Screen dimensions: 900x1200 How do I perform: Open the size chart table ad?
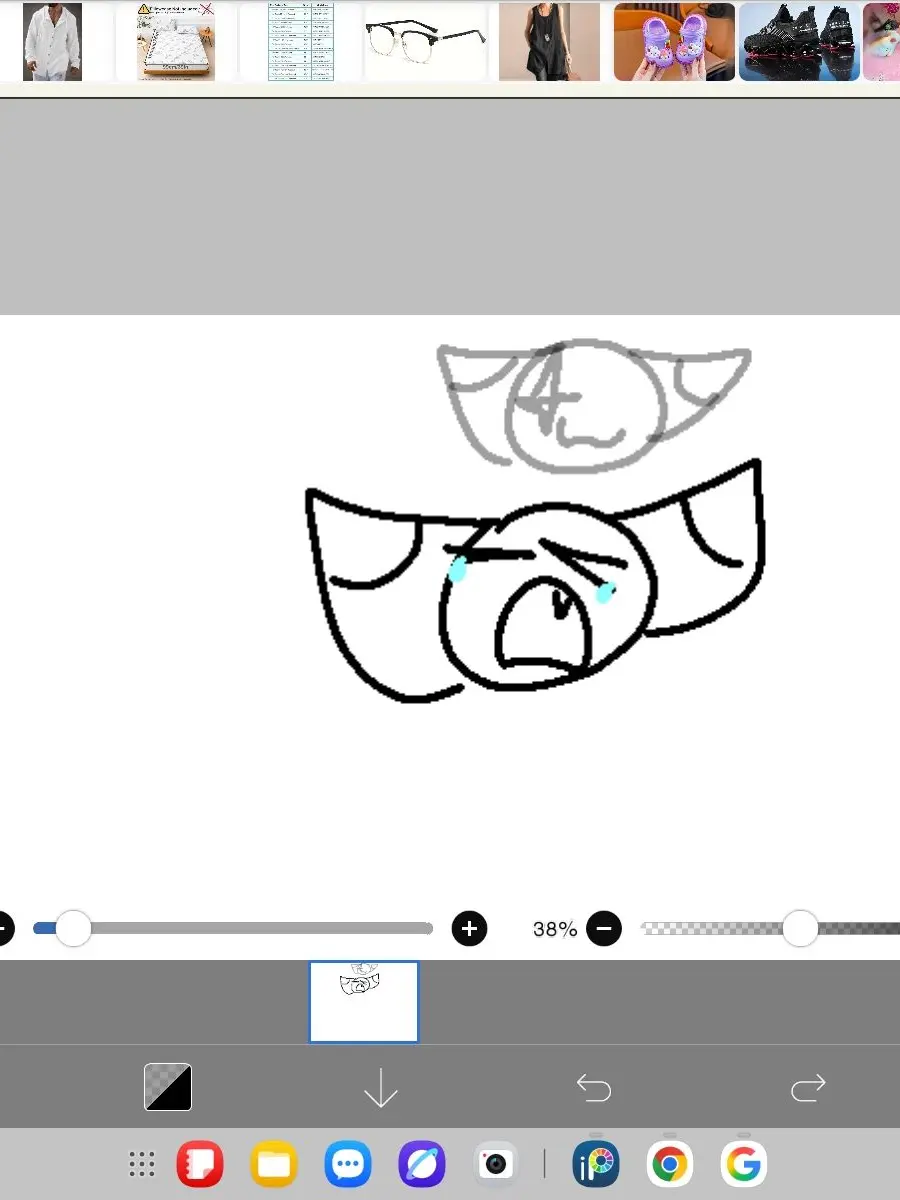pos(301,42)
